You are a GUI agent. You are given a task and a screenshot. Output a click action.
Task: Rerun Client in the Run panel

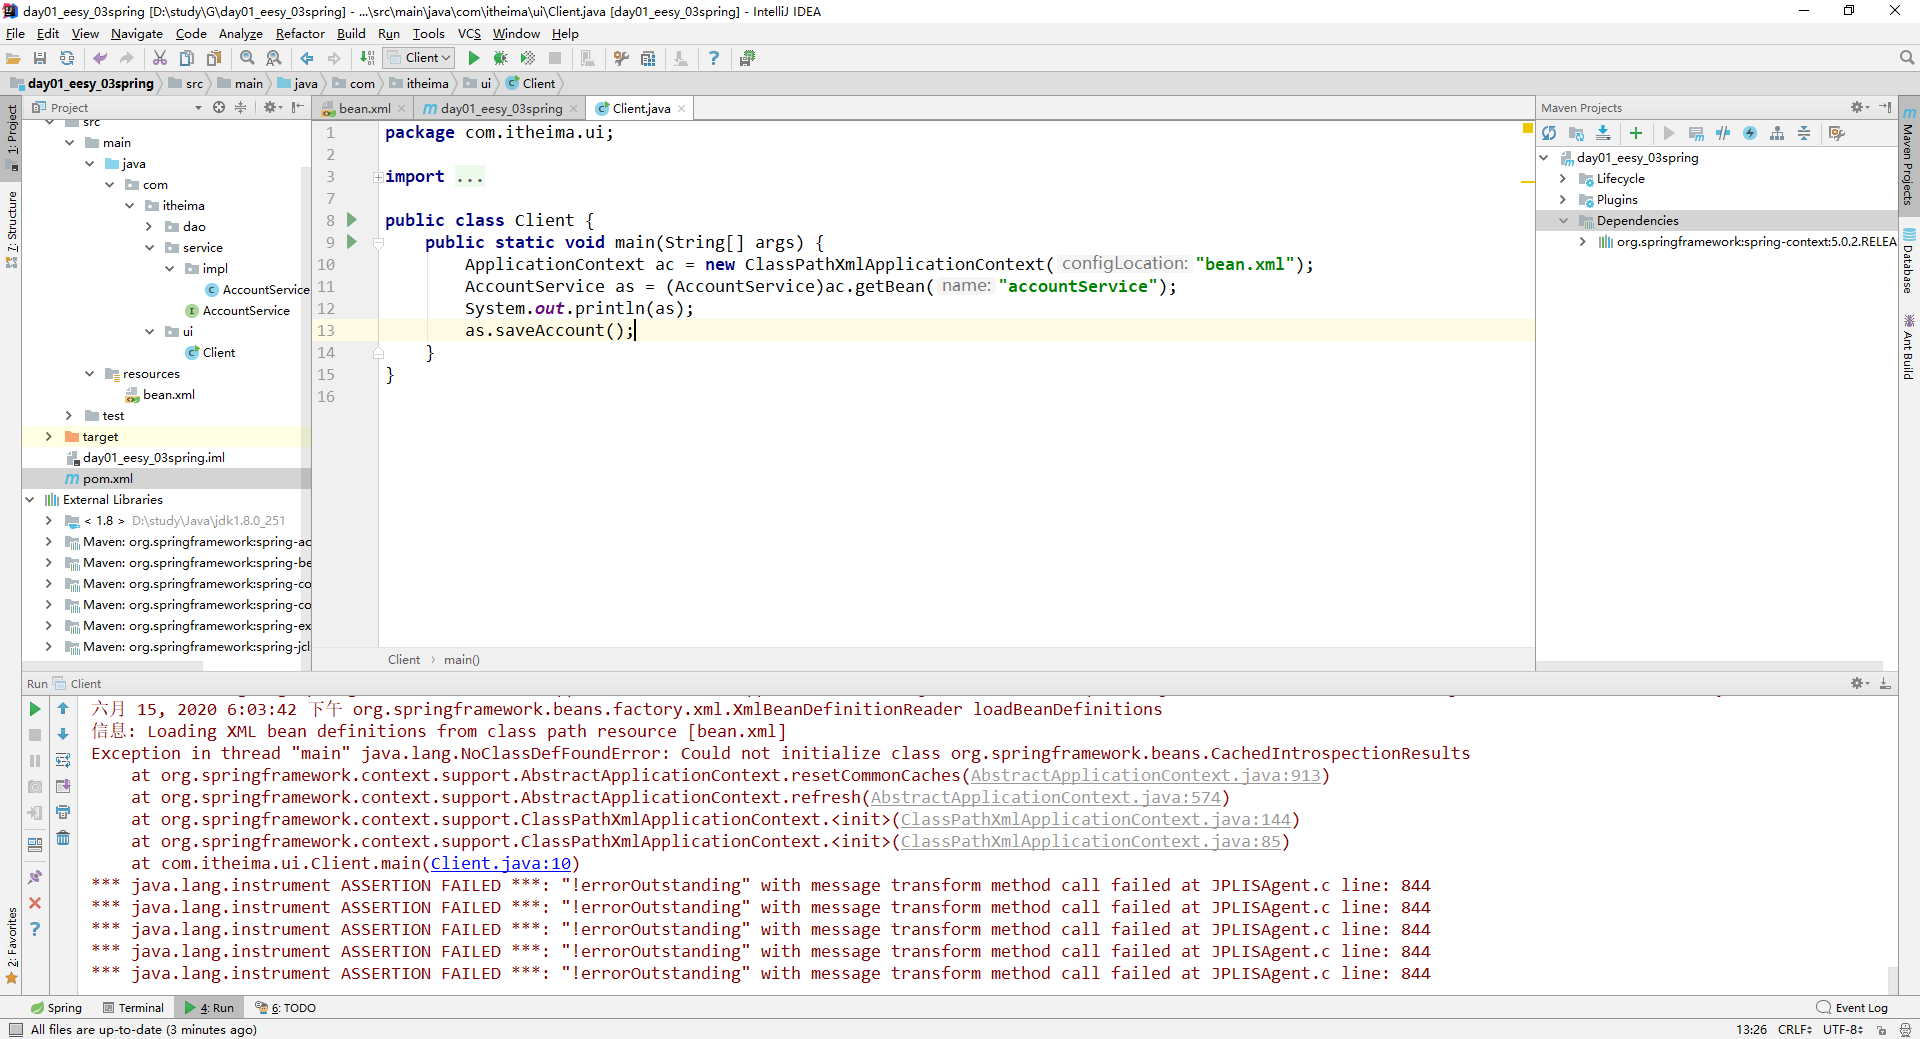pyautogui.click(x=35, y=709)
